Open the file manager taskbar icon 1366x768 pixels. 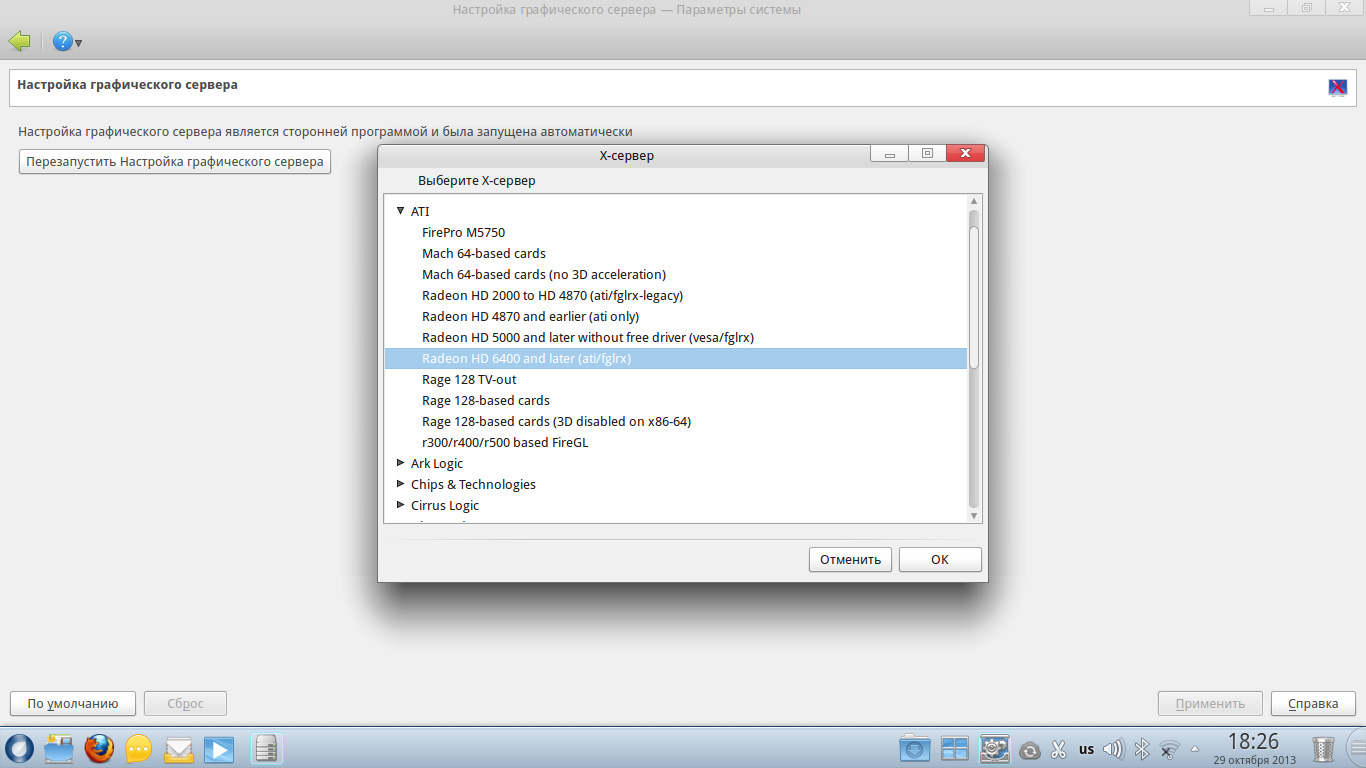click(59, 748)
